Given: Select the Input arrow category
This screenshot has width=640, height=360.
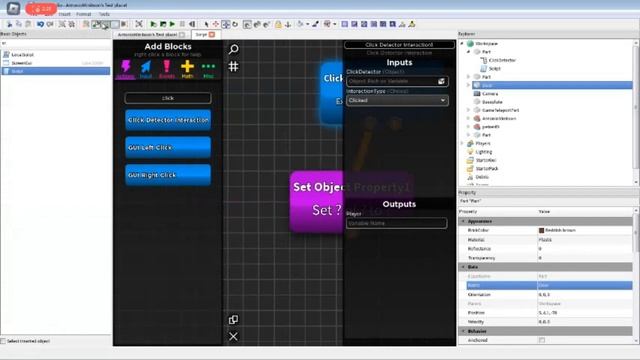Looking at the screenshot, I should pyautogui.click(x=146, y=69).
